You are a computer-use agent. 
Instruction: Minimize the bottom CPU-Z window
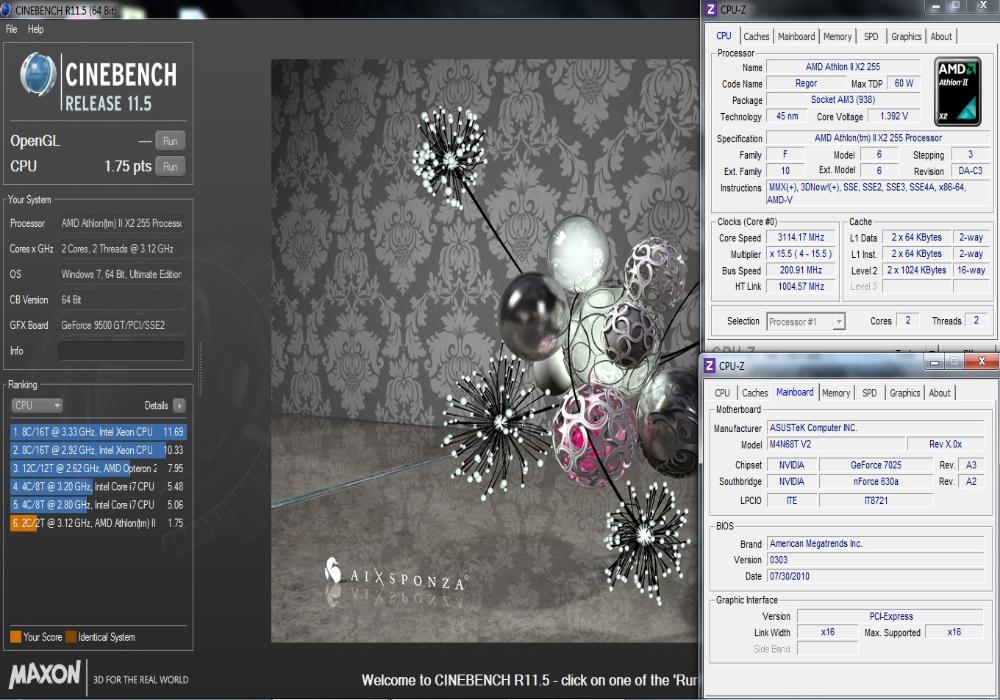(934, 362)
